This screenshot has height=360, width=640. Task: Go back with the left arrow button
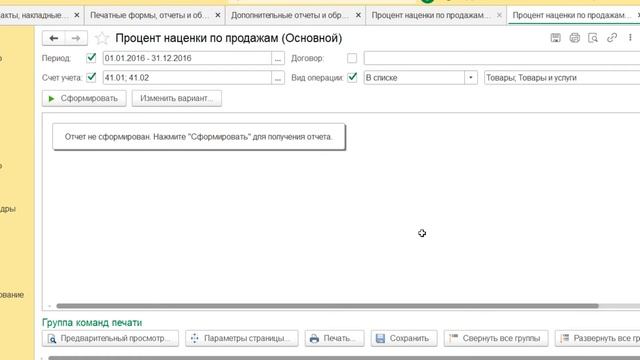(x=53, y=38)
